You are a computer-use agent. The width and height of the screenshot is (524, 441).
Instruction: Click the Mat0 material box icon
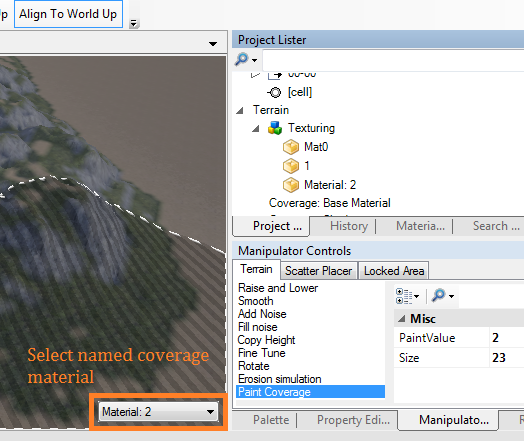tap(291, 147)
